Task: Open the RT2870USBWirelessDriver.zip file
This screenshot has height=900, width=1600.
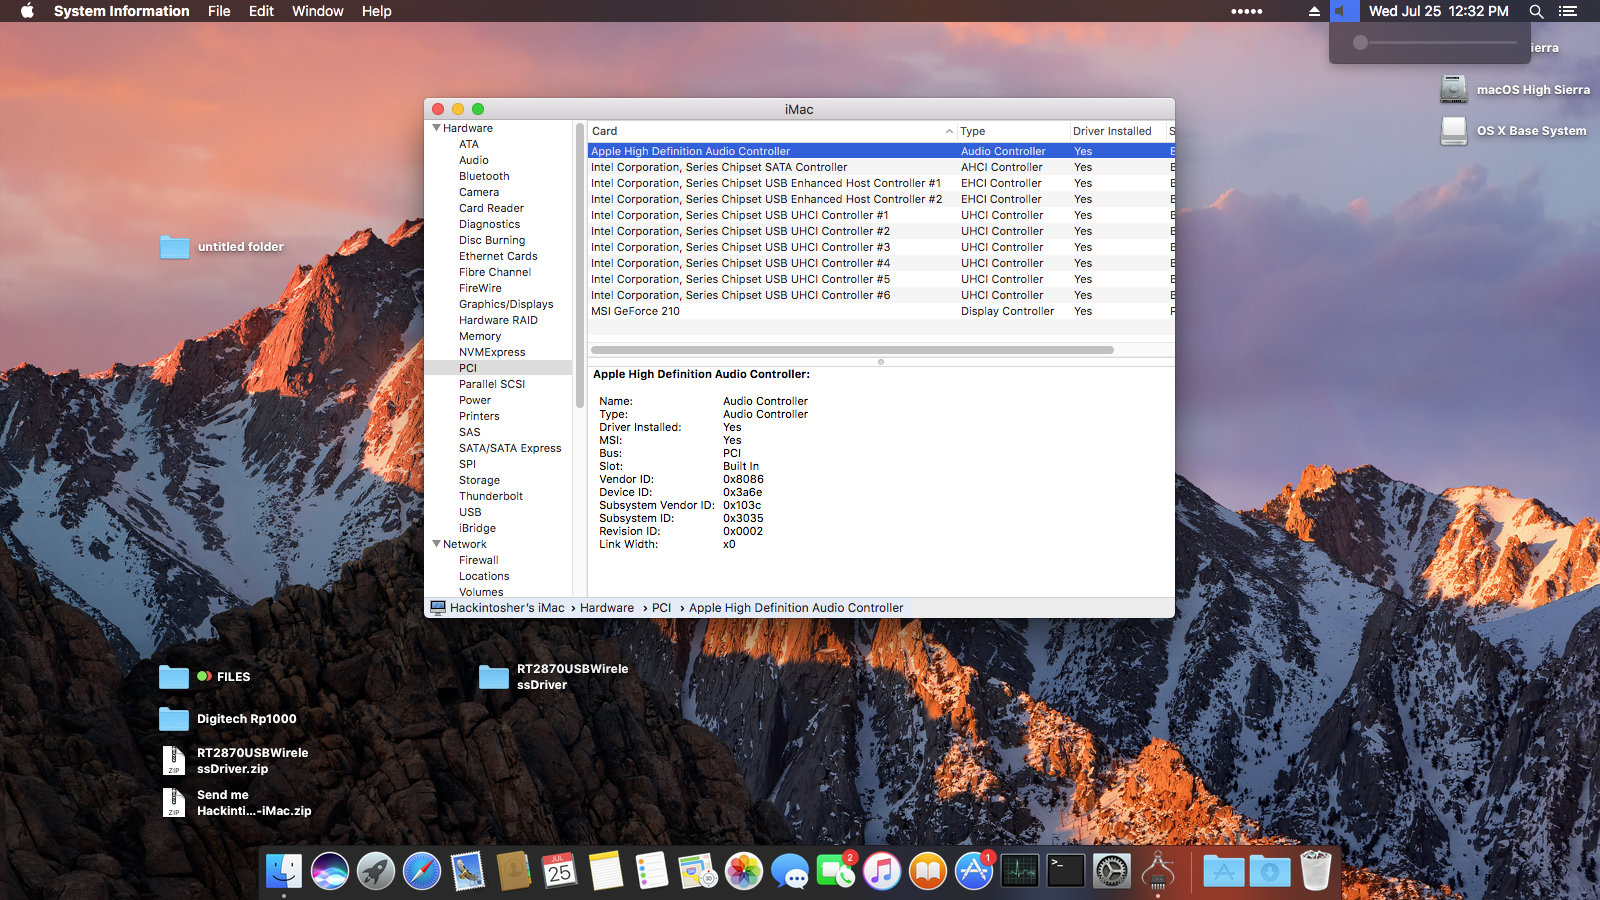Action: tap(174, 761)
